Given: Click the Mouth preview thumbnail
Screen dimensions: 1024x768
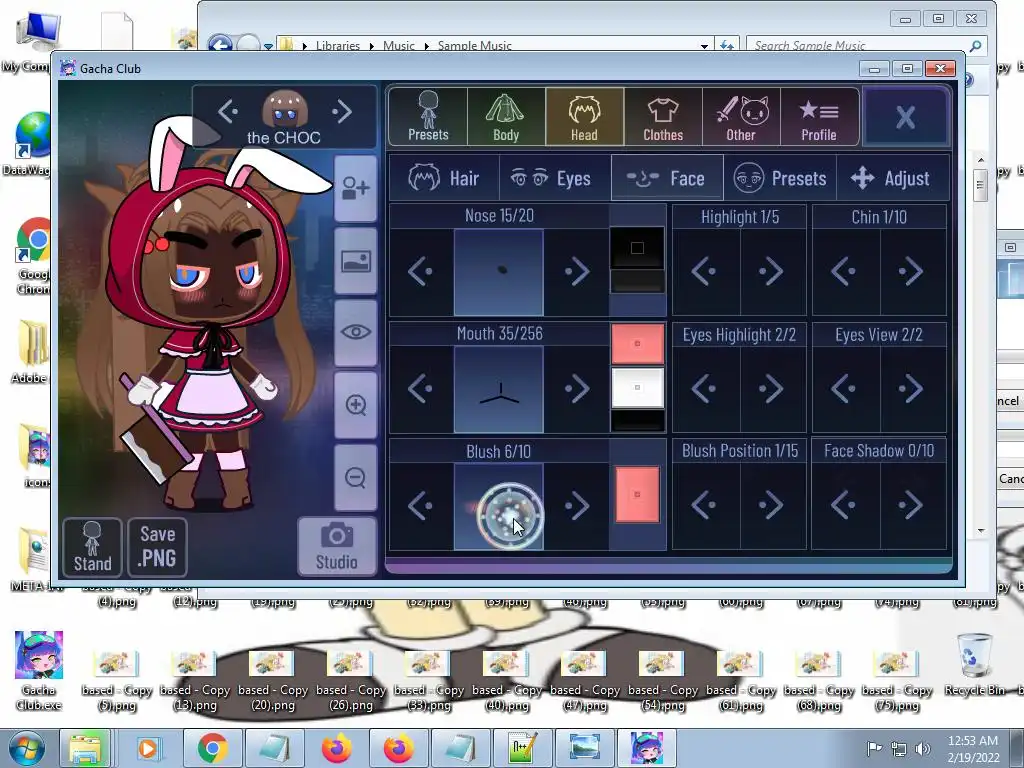Looking at the screenshot, I should (x=499, y=389).
